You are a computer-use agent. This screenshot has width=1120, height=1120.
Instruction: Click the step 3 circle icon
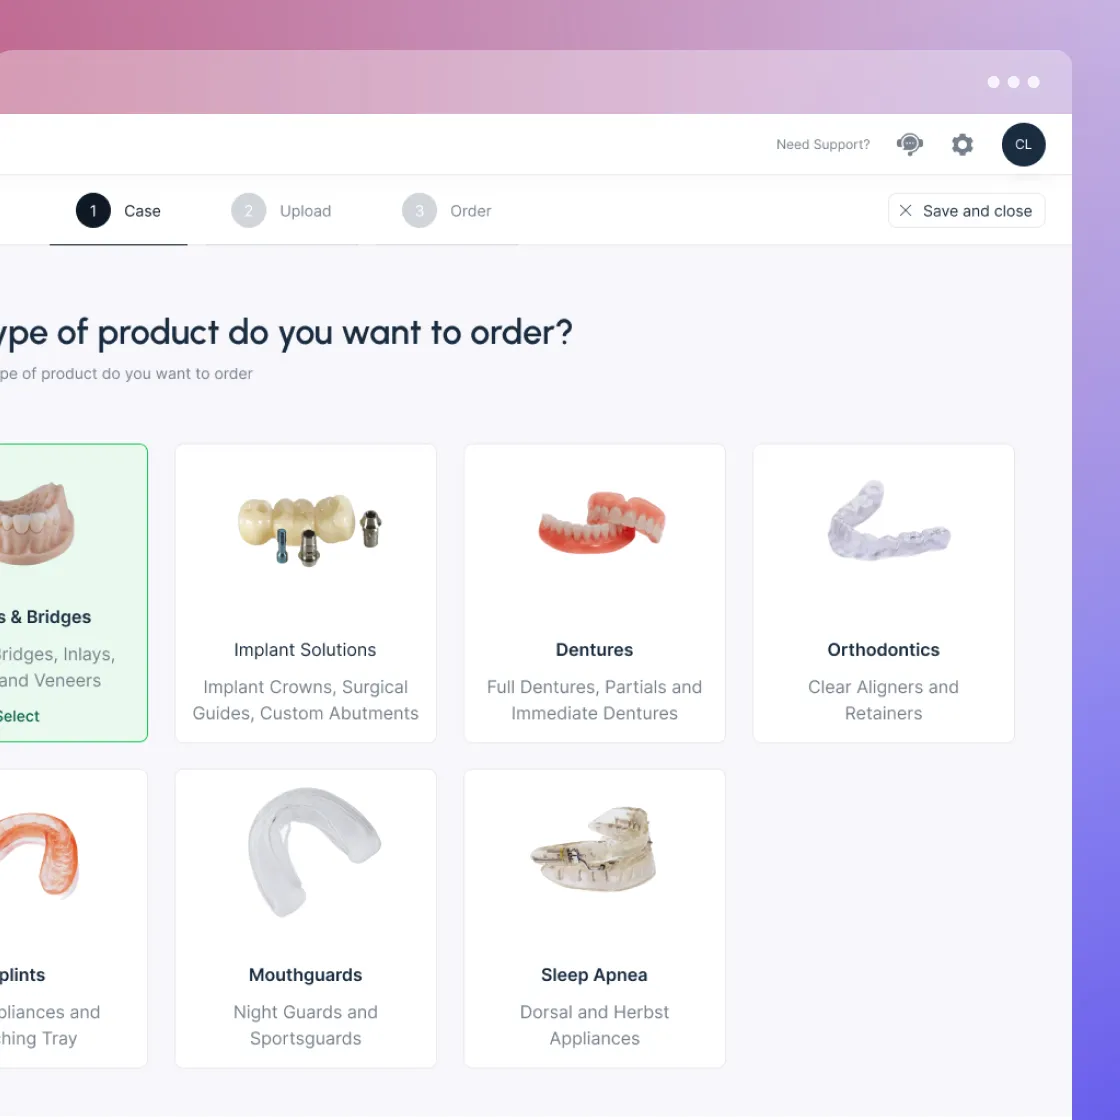point(419,211)
